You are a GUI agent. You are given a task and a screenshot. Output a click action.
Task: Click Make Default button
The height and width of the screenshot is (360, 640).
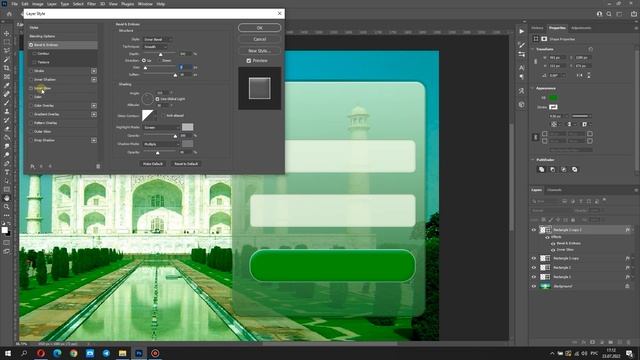tap(153, 164)
